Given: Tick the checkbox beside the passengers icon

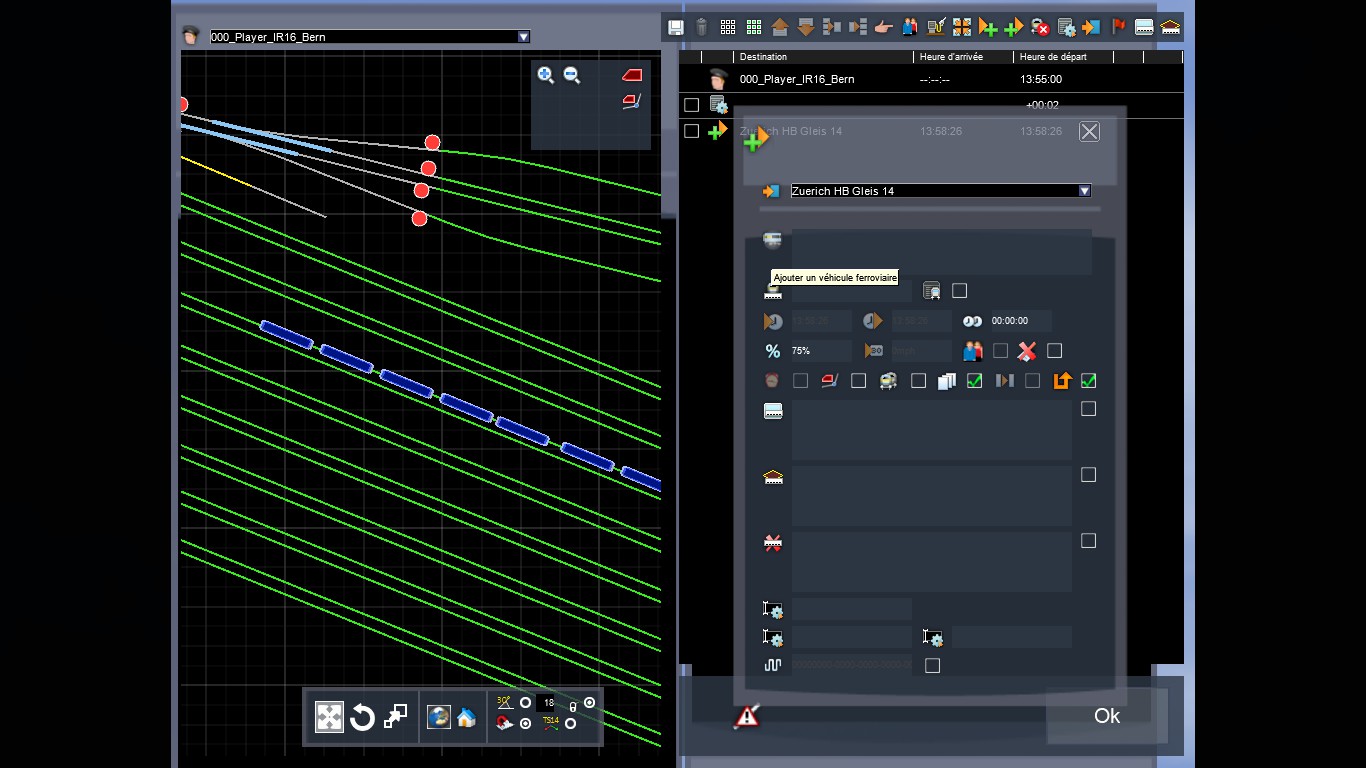Looking at the screenshot, I should tap(1000, 351).
